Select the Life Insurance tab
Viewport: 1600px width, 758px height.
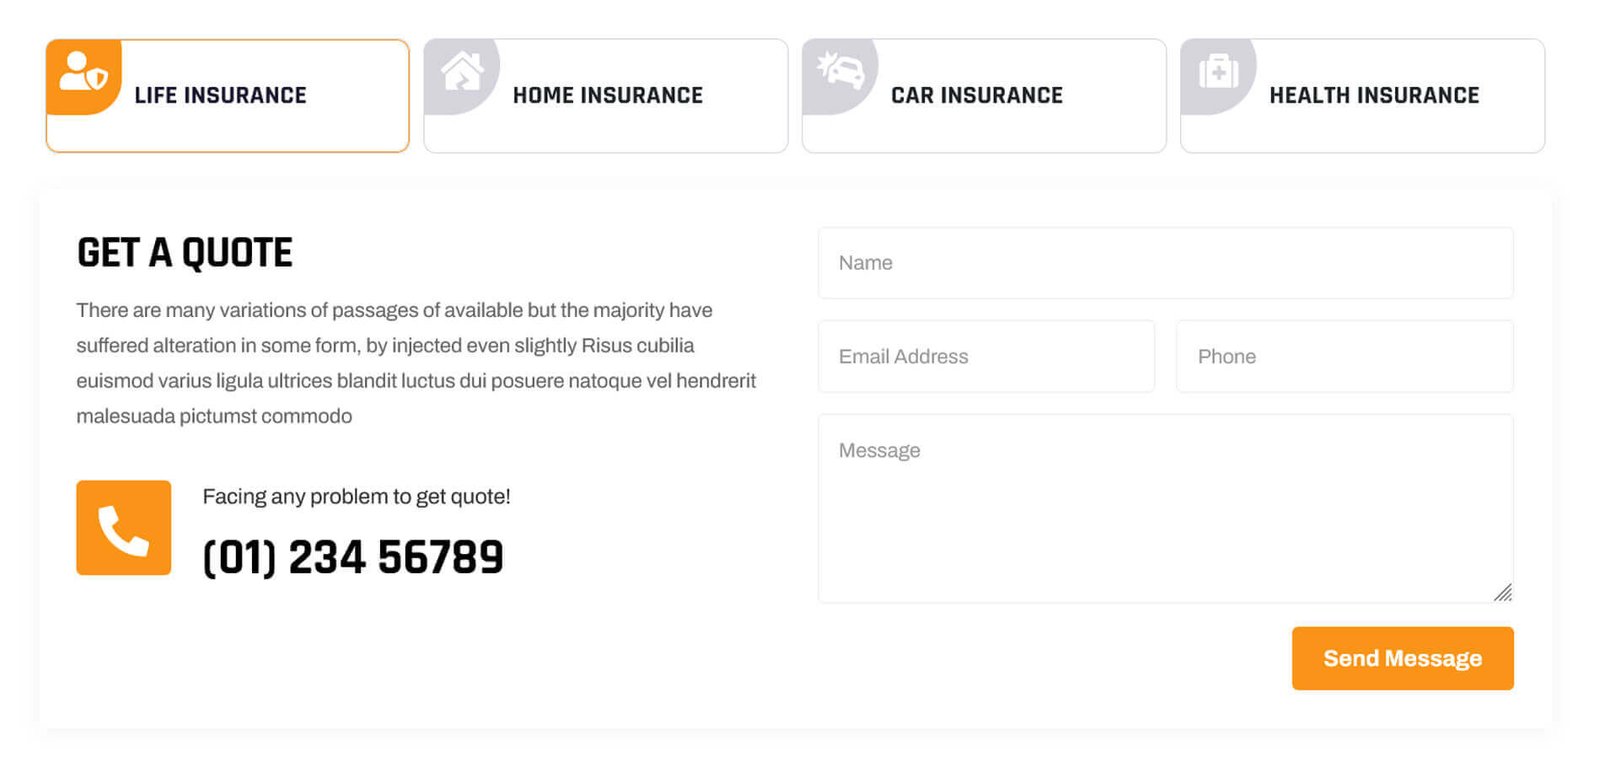coord(228,96)
